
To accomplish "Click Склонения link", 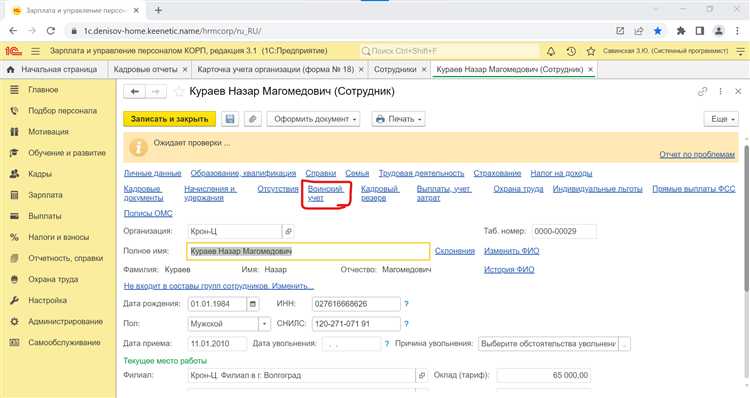I will [x=455, y=251].
